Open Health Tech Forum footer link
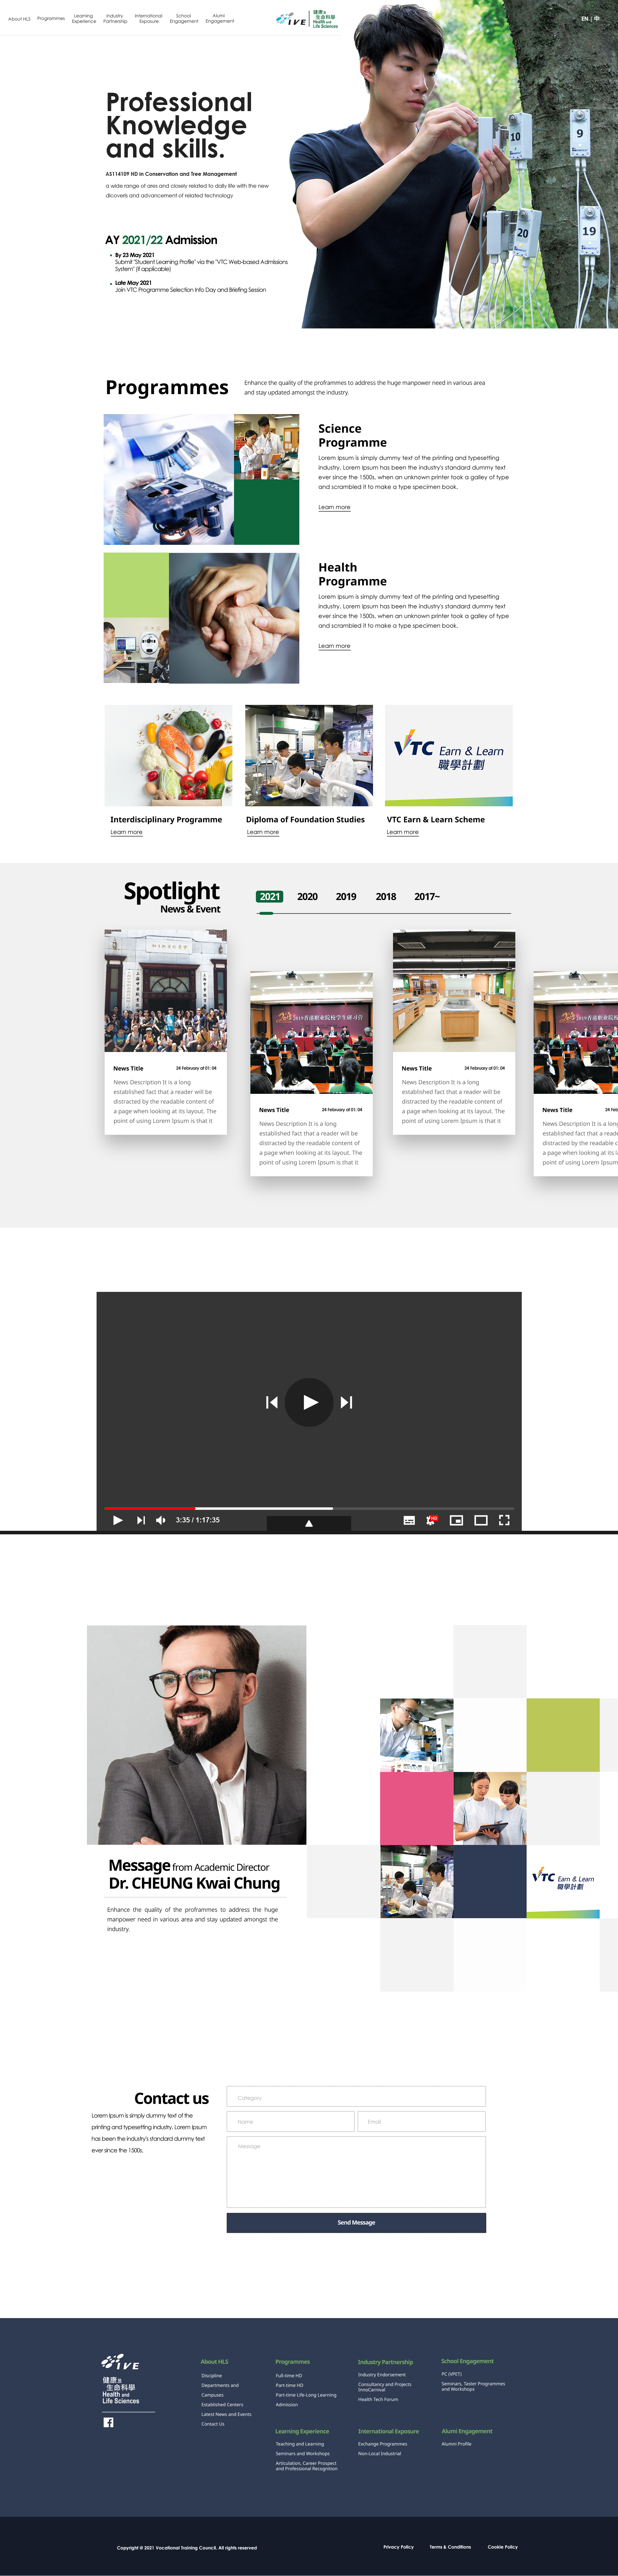Image resolution: width=618 pixels, height=2576 pixels. click(378, 2399)
